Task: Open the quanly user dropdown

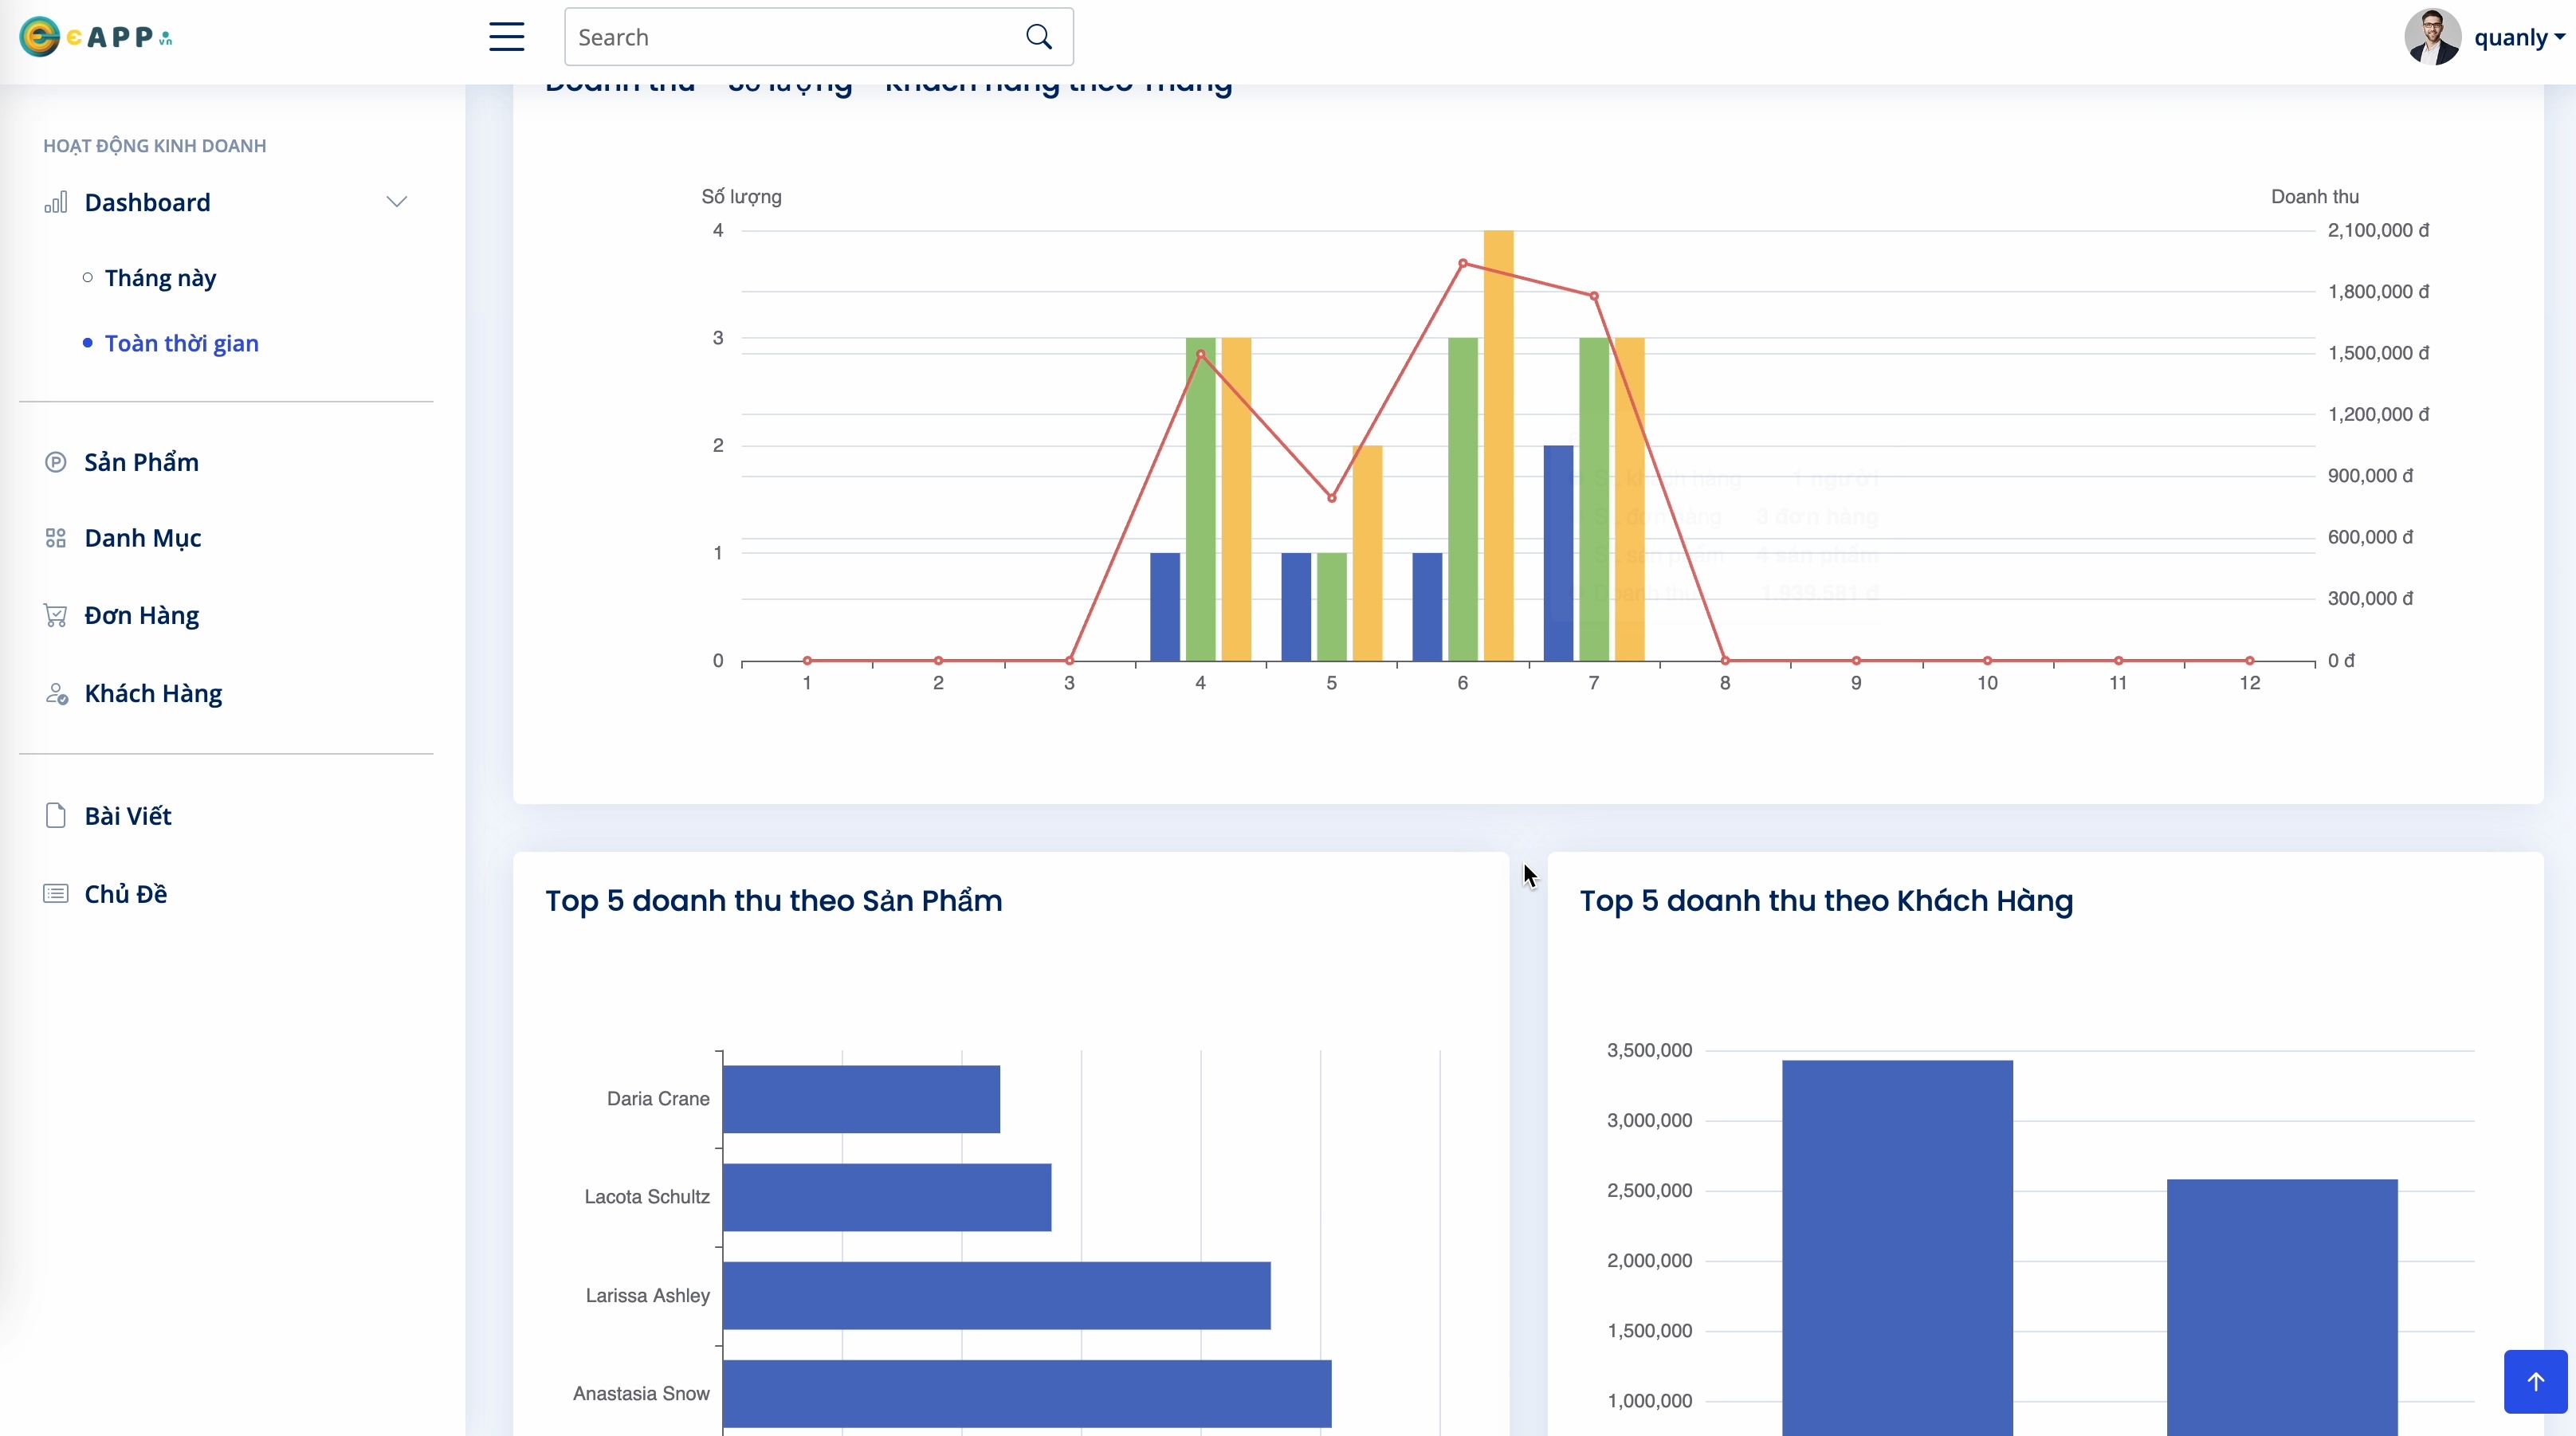Action: point(2518,37)
